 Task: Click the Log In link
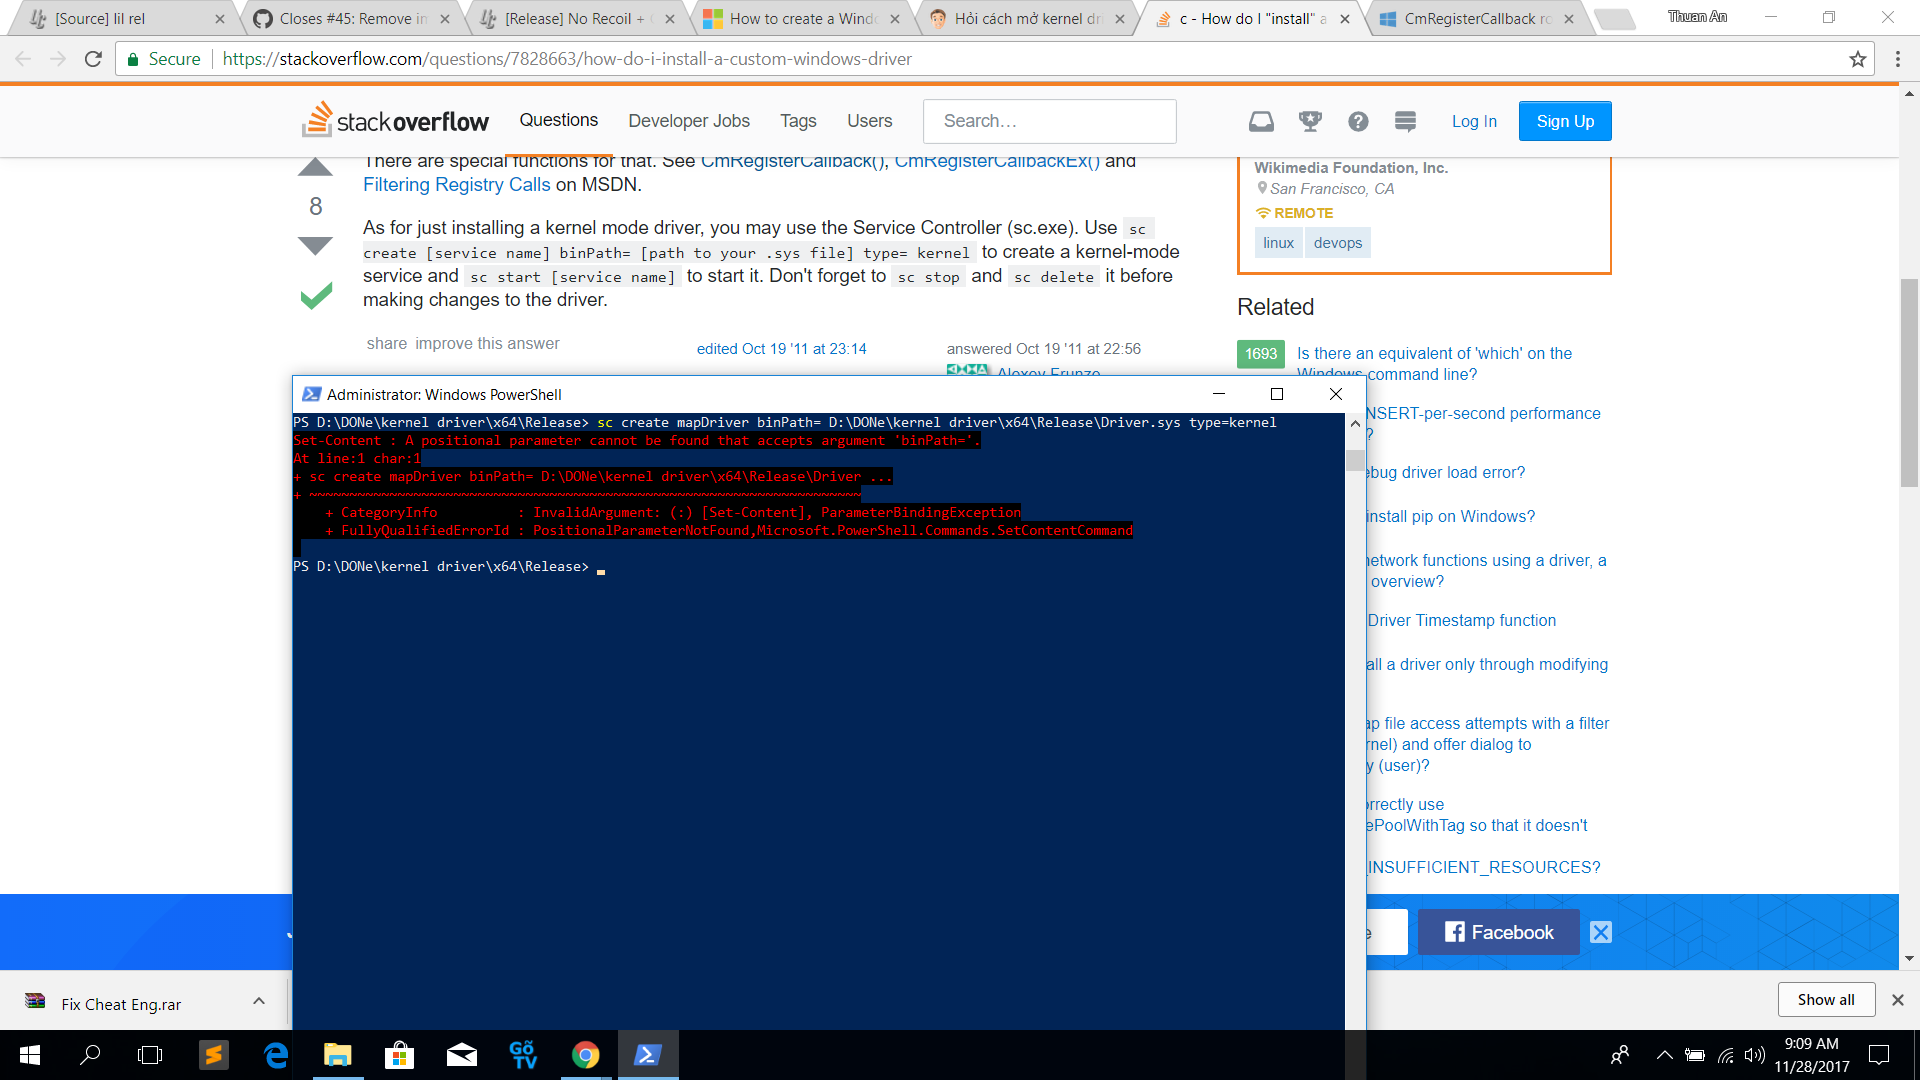click(x=1474, y=121)
